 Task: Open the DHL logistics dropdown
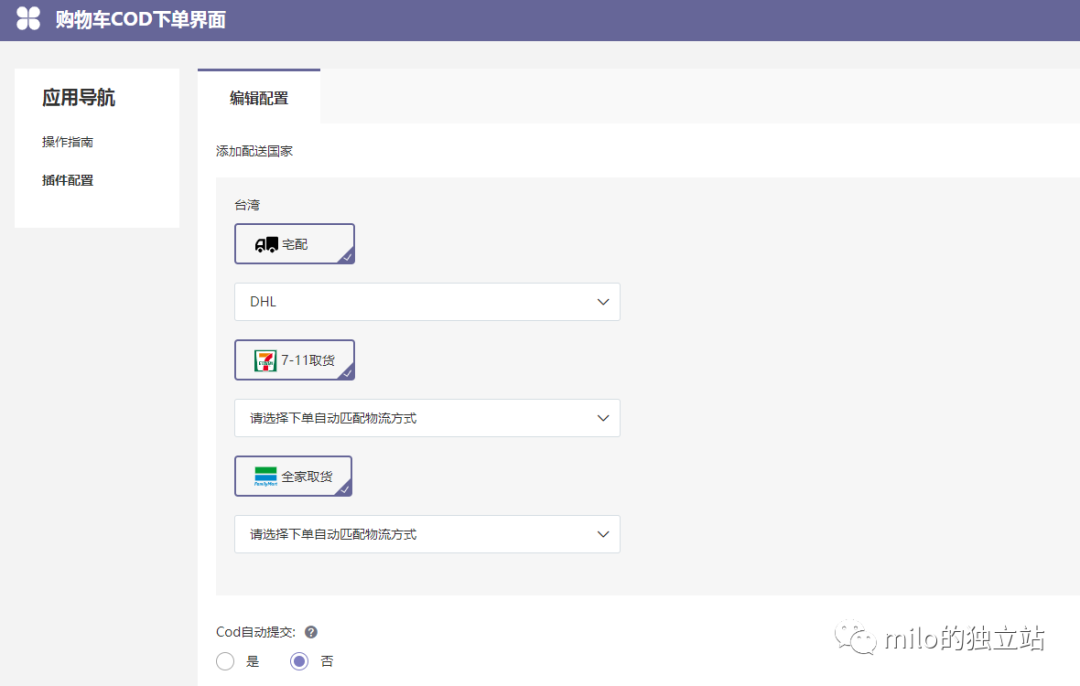click(603, 301)
